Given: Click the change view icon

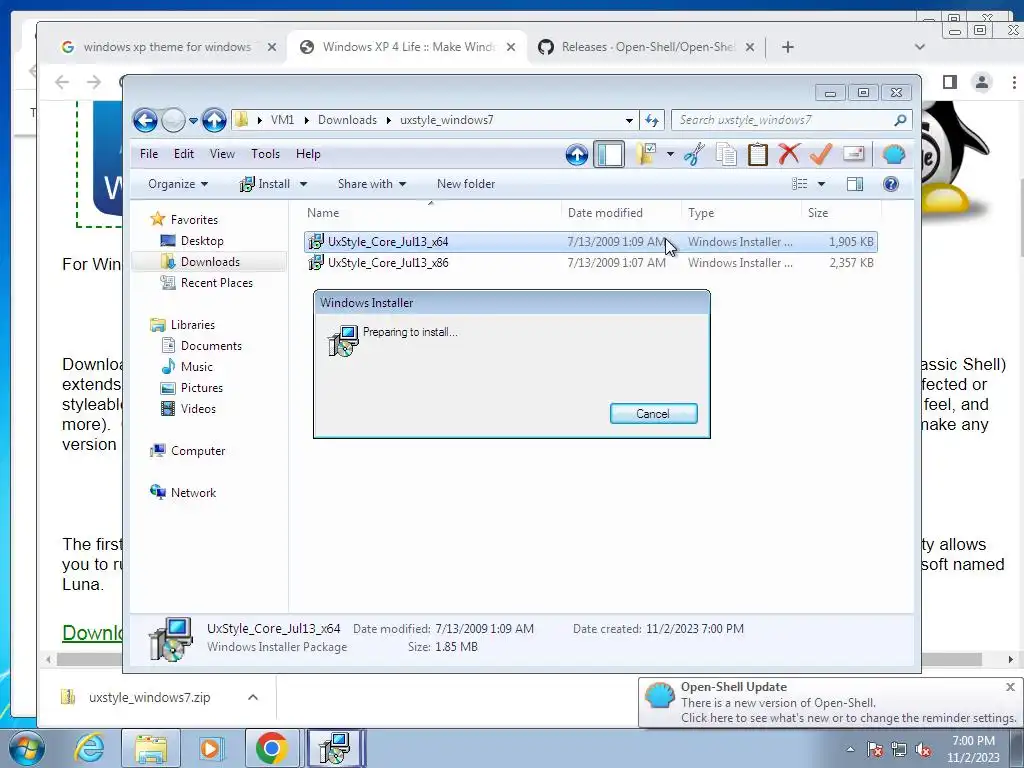Looking at the screenshot, I should (x=799, y=184).
